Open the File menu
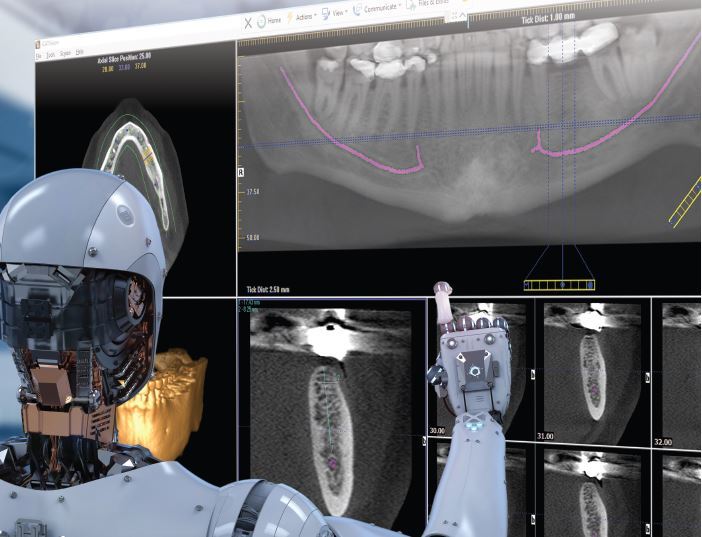This screenshot has width=702, height=537. click(x=39, y=56)
